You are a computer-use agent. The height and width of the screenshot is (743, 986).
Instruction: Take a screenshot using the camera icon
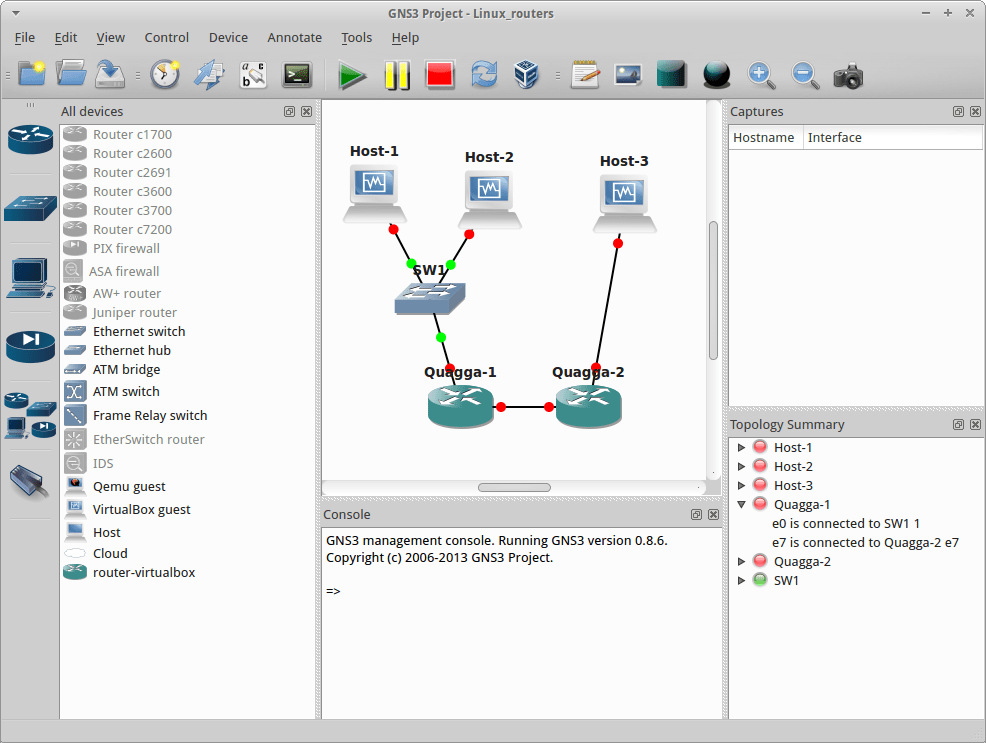coord(848,74)
